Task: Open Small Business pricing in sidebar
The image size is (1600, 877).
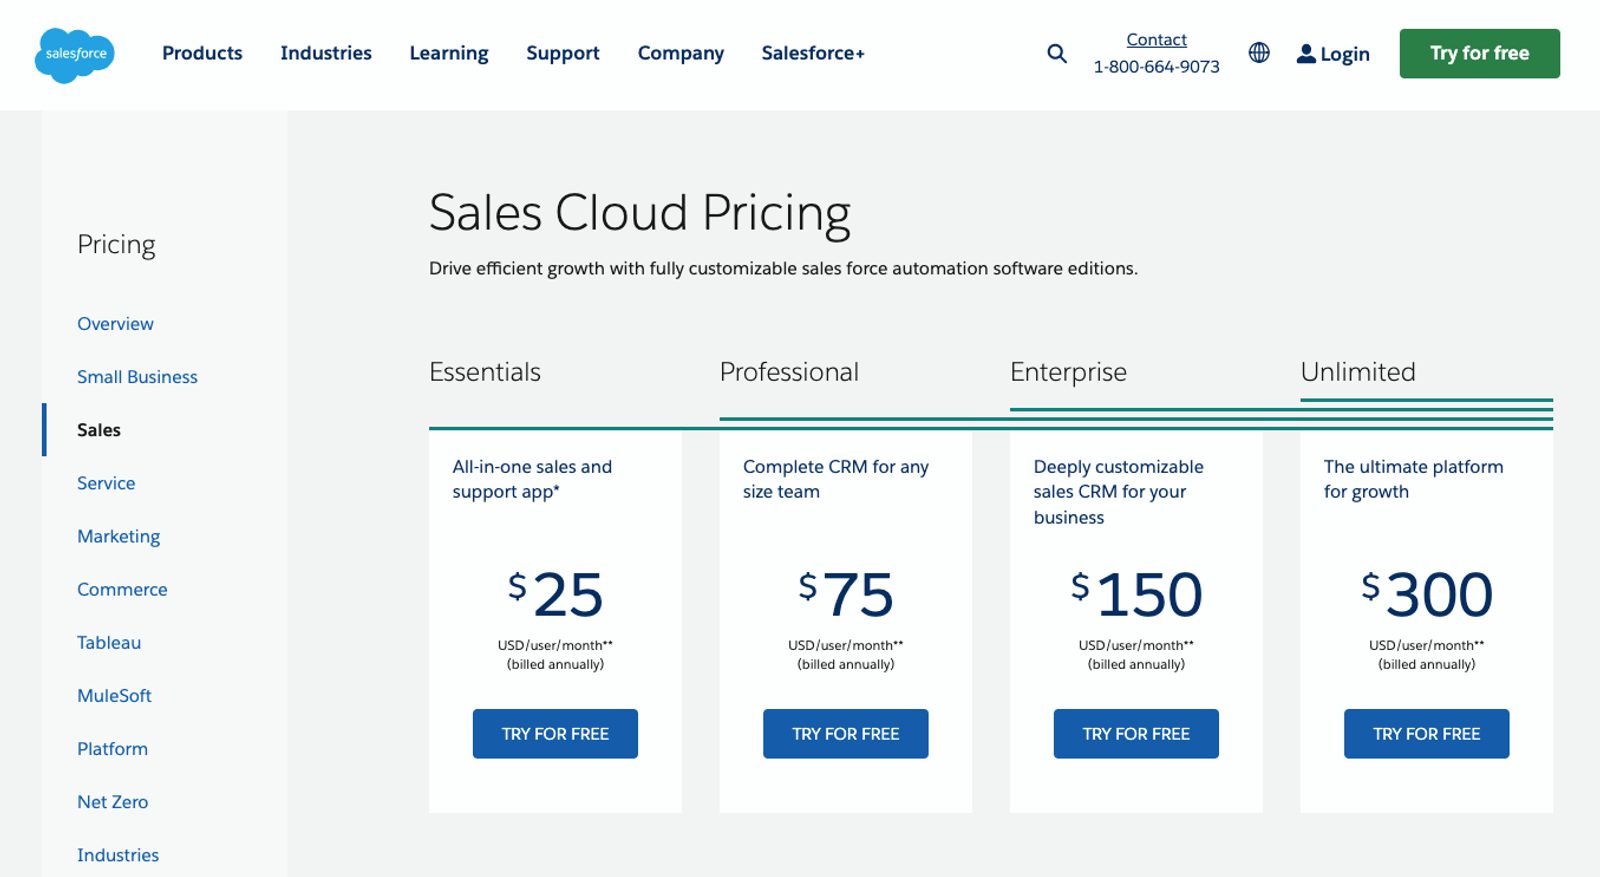Action: tap(137, 377)
